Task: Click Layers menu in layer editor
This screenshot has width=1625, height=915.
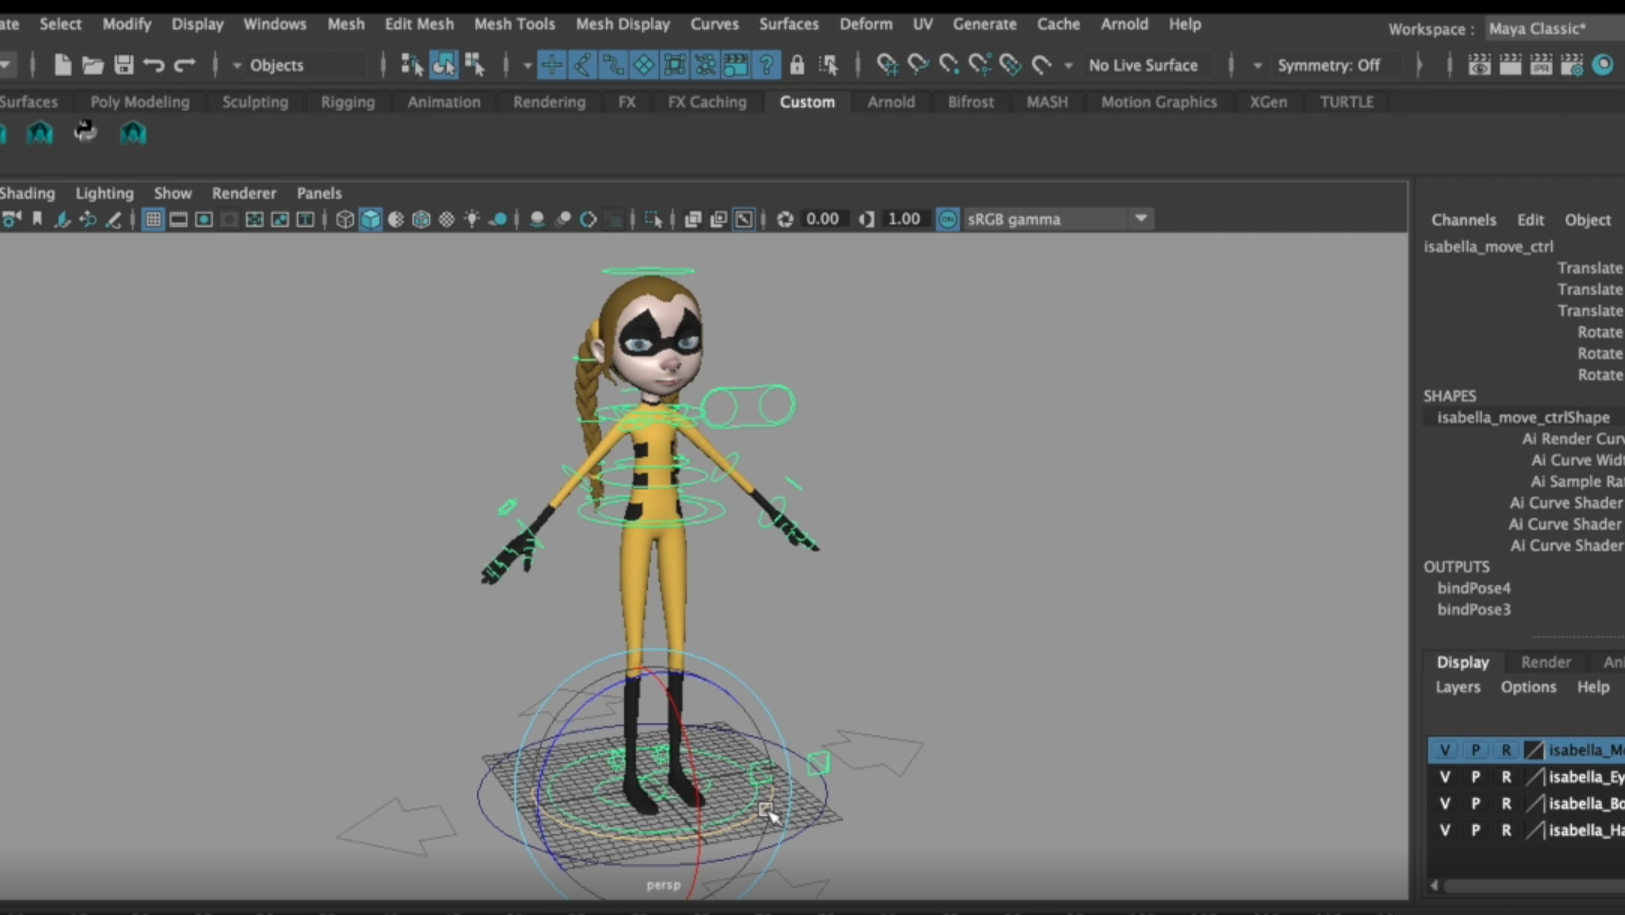Action: pos(1458,687)
